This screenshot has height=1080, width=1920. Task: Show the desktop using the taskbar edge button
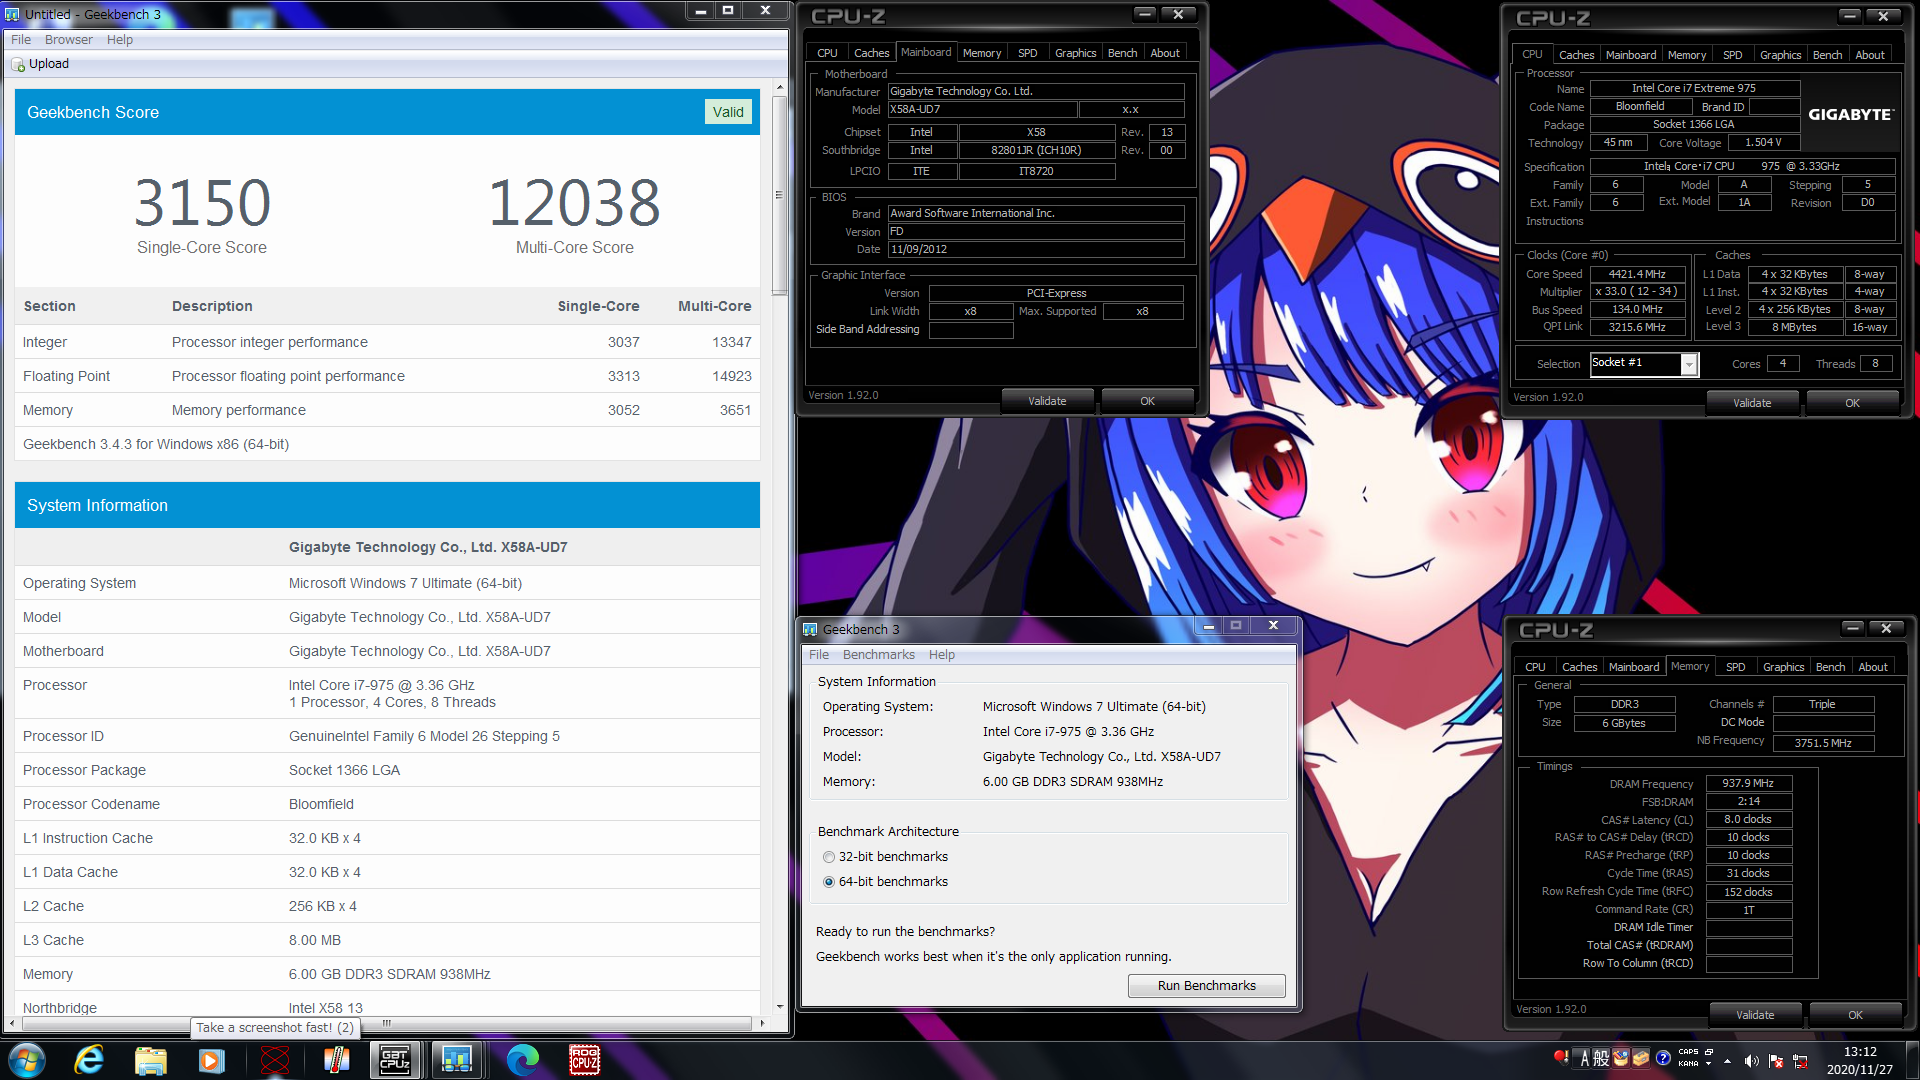click(1913, 1060)
